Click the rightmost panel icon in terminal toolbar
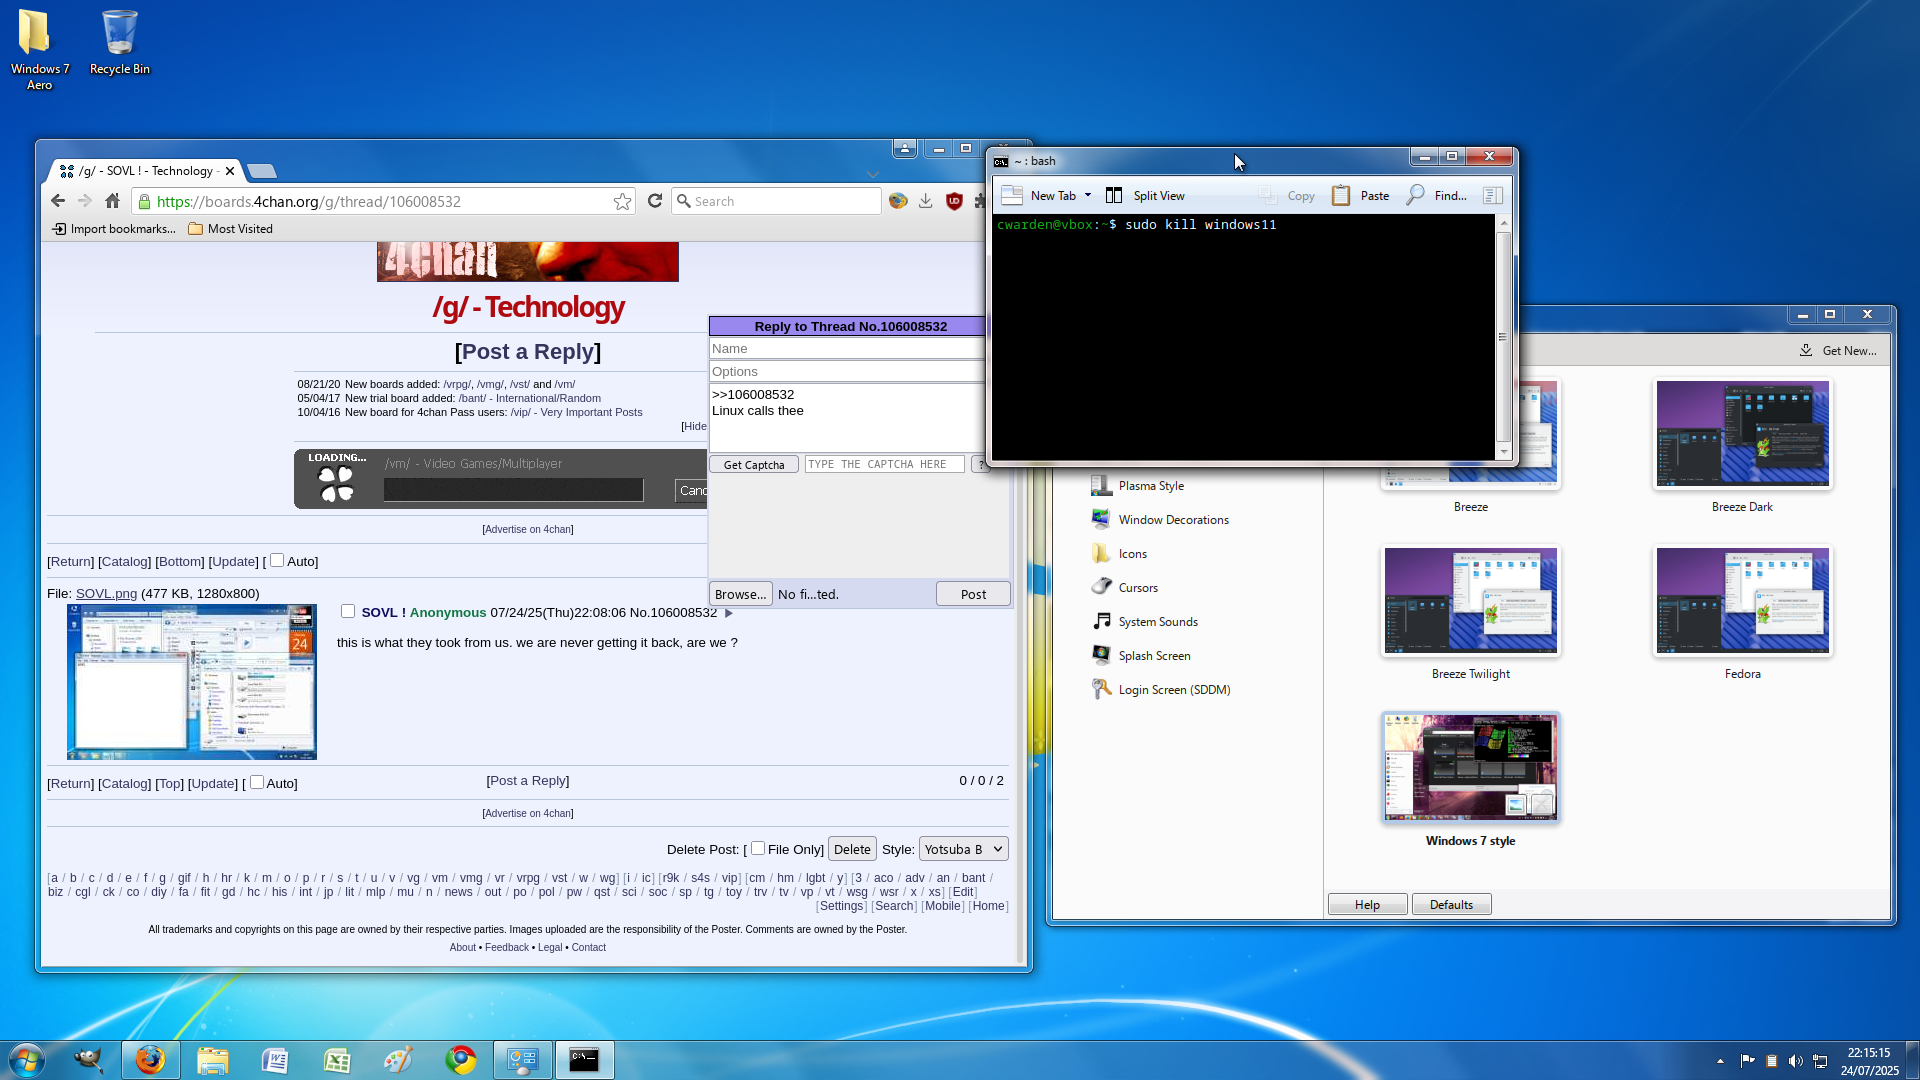 [x=1492, y=196]
